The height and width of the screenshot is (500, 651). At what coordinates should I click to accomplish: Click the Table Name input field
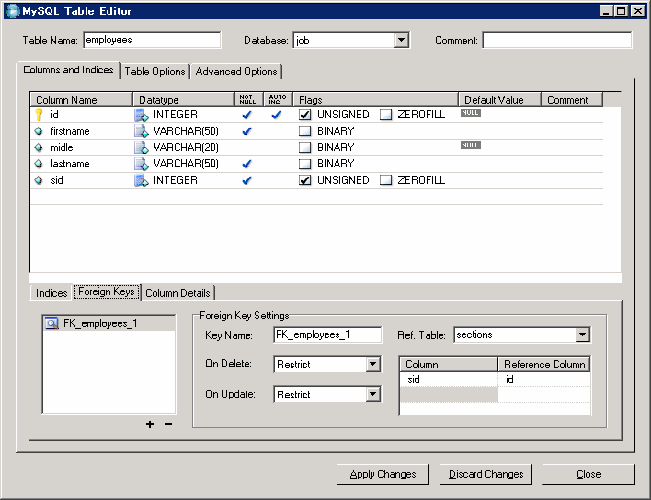[151, 41]
